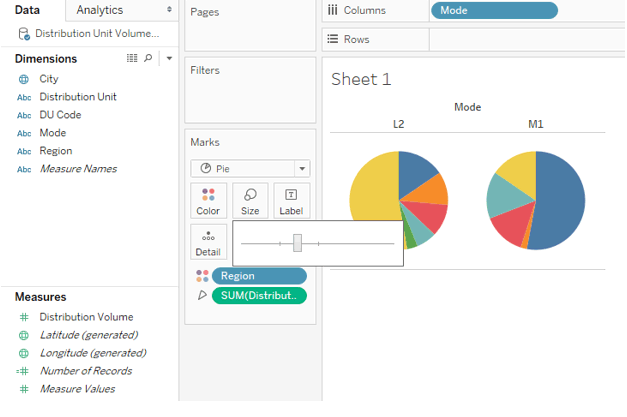Click the find field magnifier icon

point(149,59)
